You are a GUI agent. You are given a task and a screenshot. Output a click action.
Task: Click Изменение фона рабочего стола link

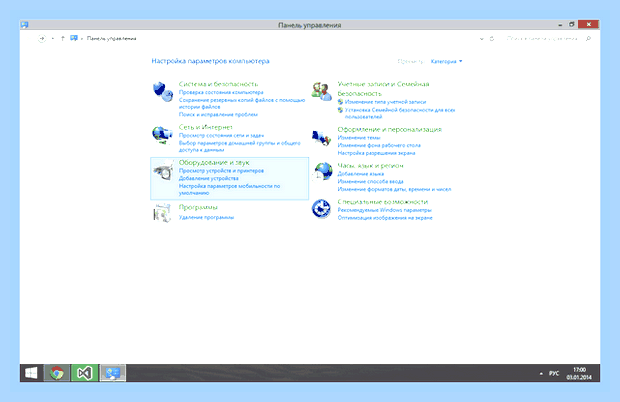[379, 145]
